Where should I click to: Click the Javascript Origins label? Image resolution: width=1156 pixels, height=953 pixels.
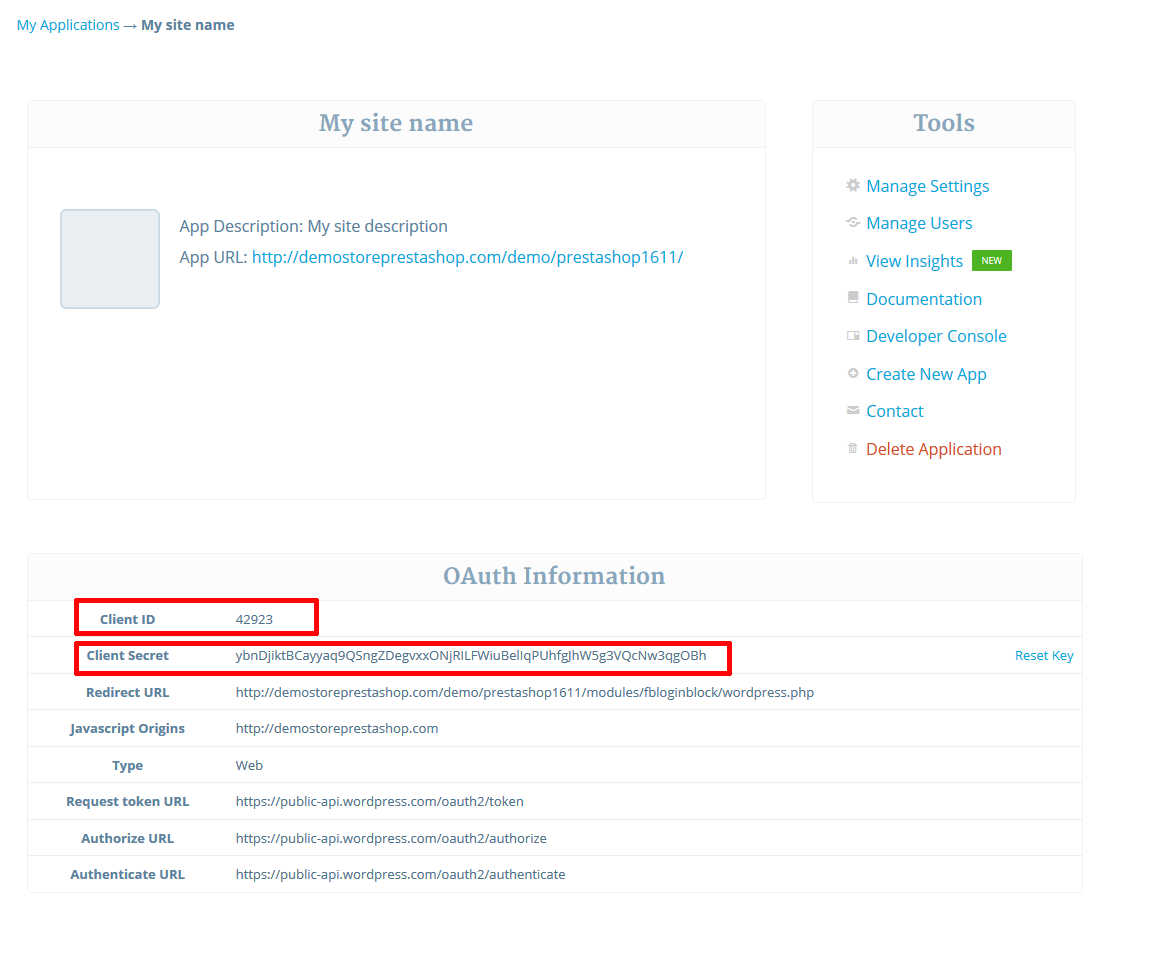pos(128,728)
